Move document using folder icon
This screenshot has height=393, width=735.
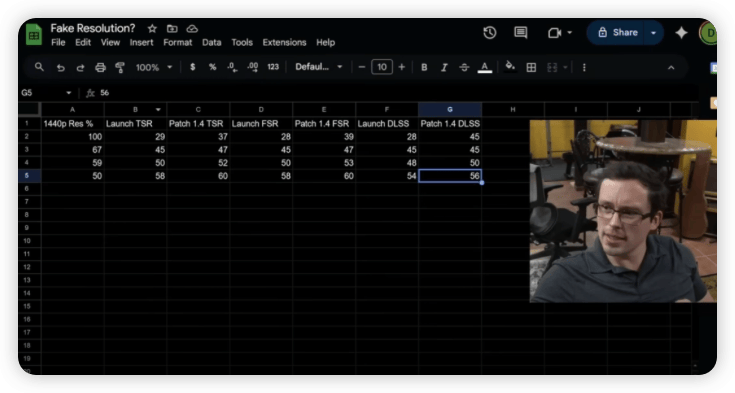point(172,29)
